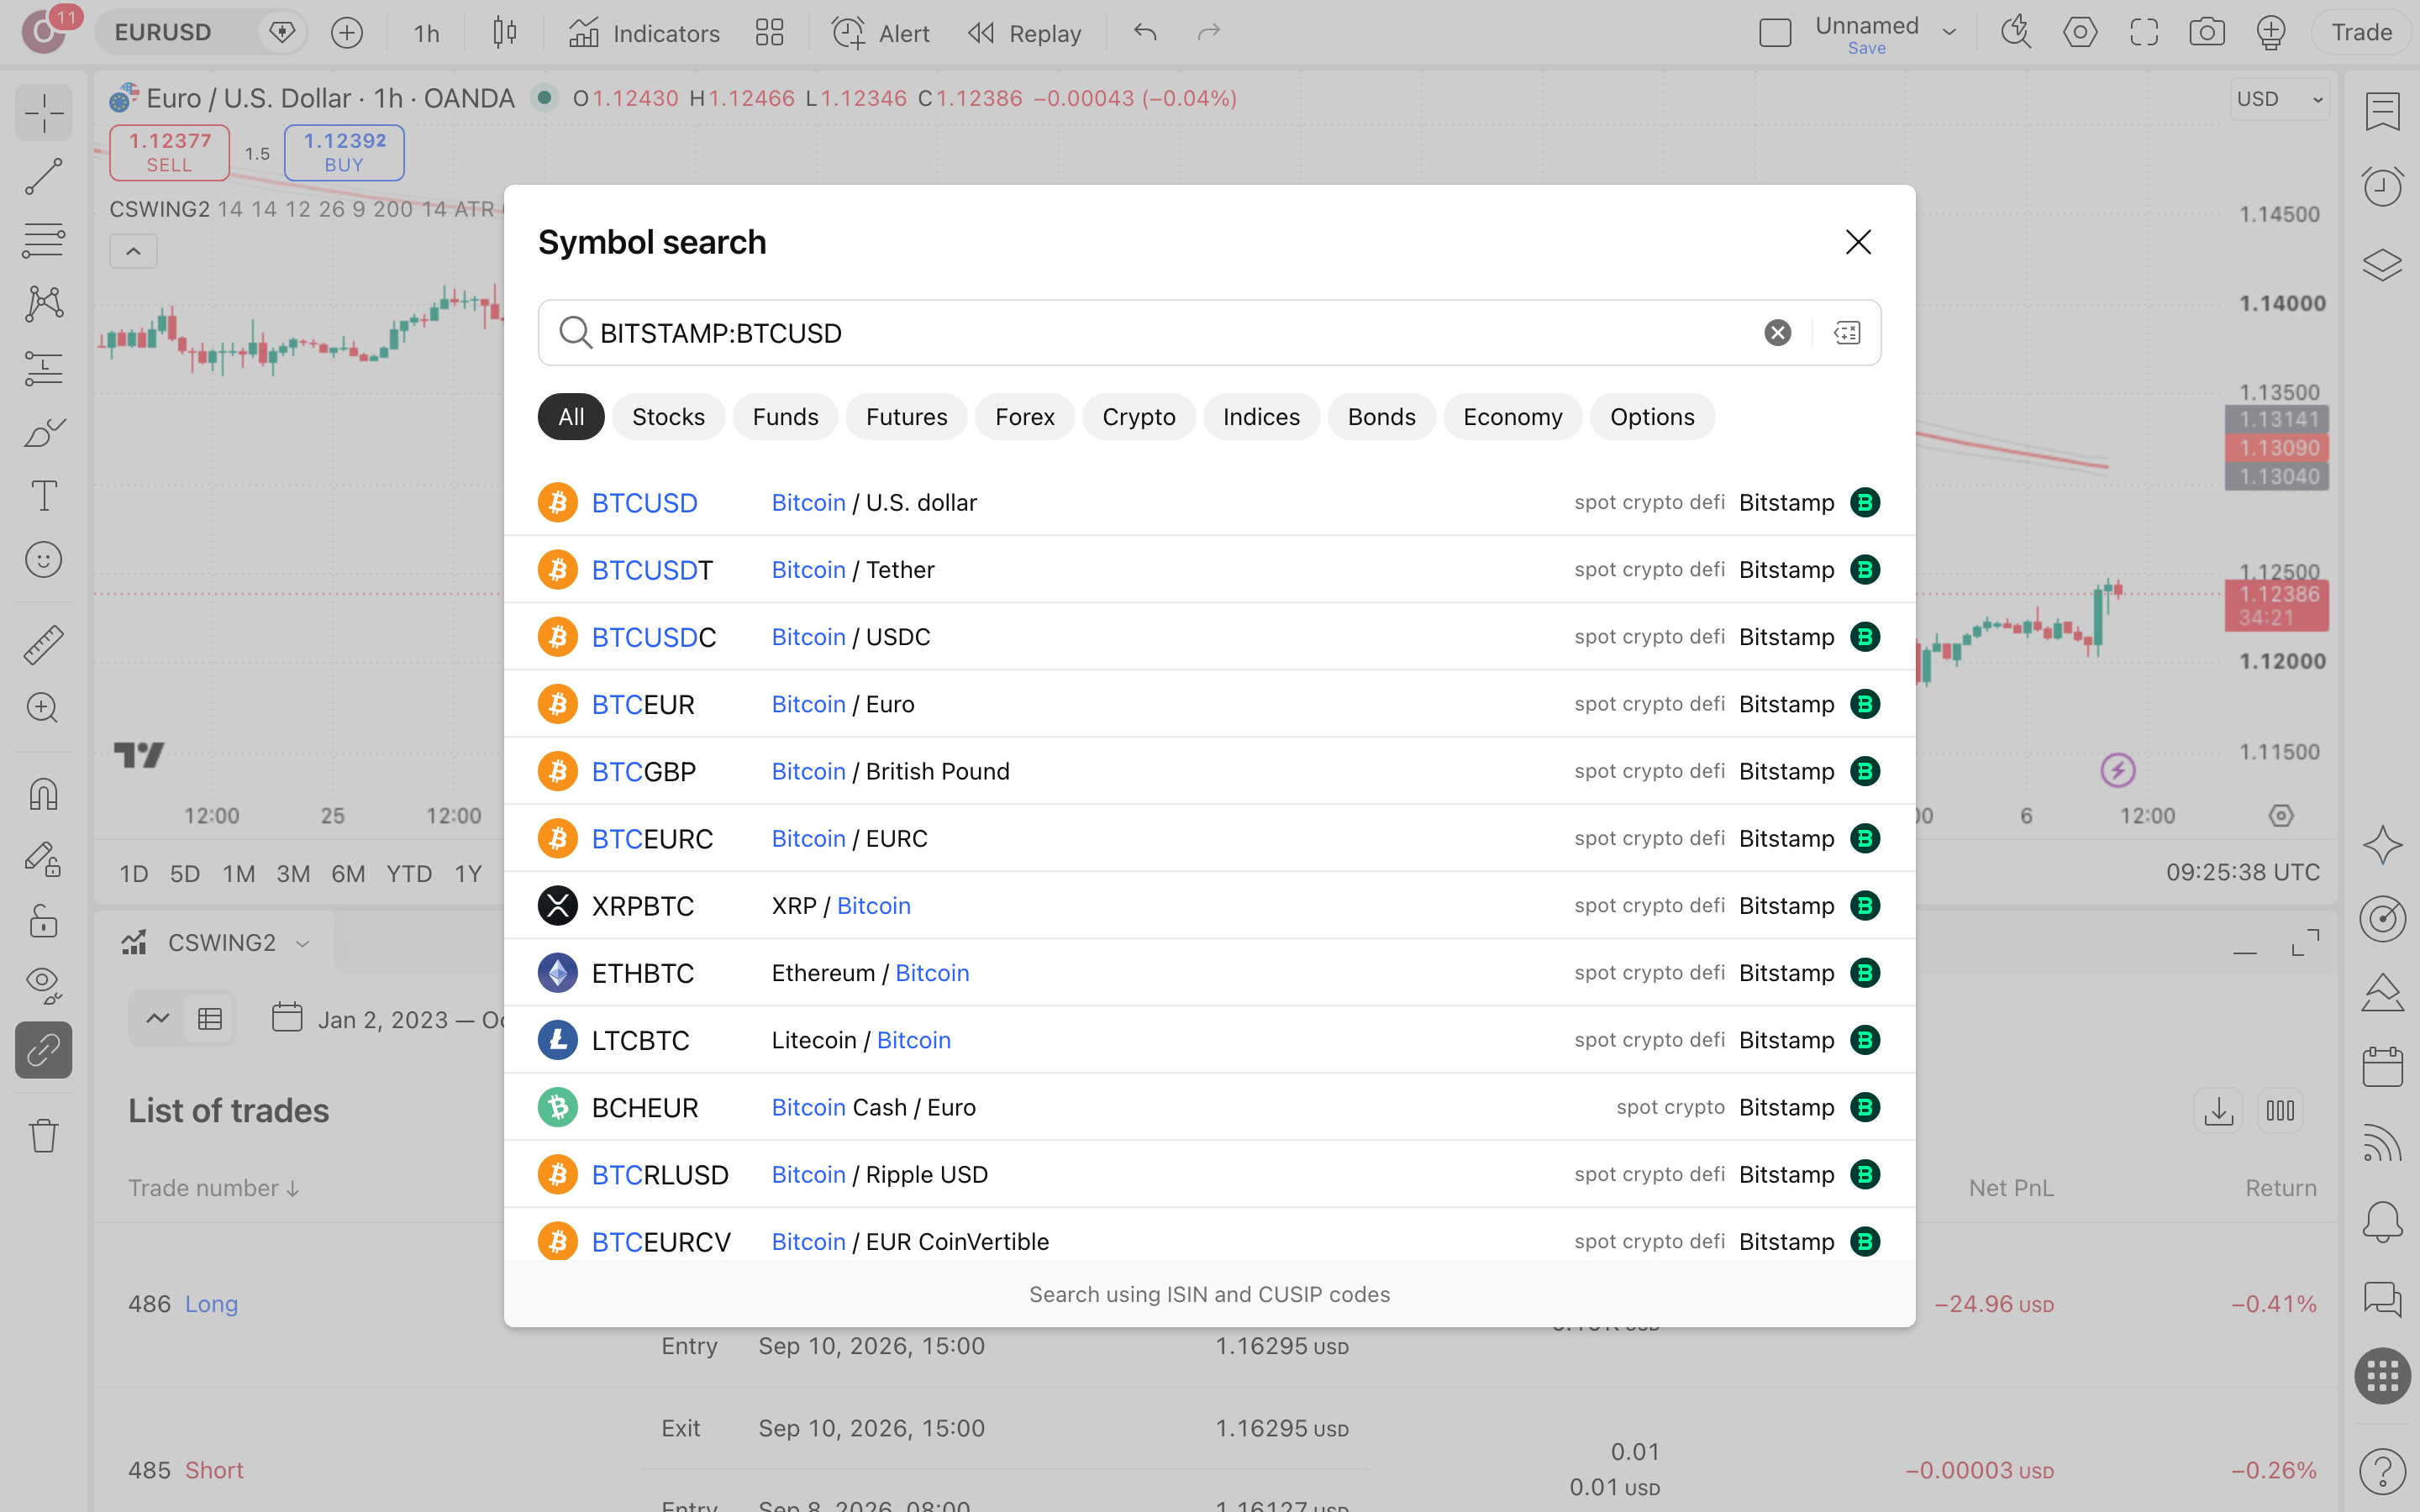Open the layout templates grid icon

pos(769,33)
